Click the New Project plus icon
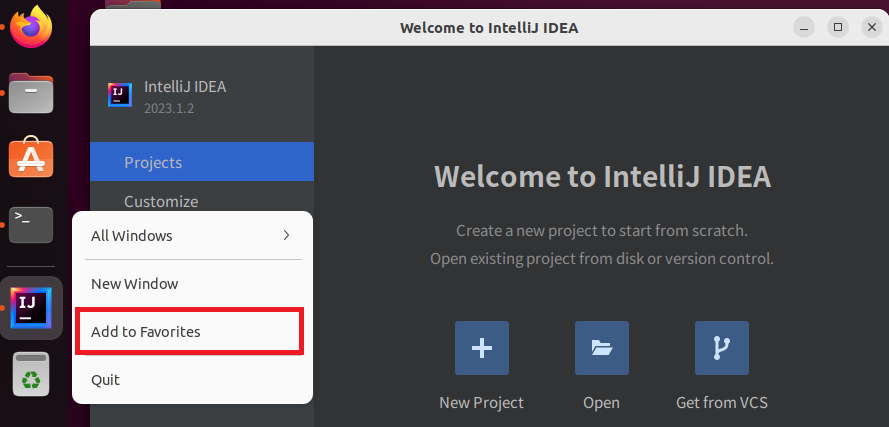889x427 pixels. [x=481, y=348]
